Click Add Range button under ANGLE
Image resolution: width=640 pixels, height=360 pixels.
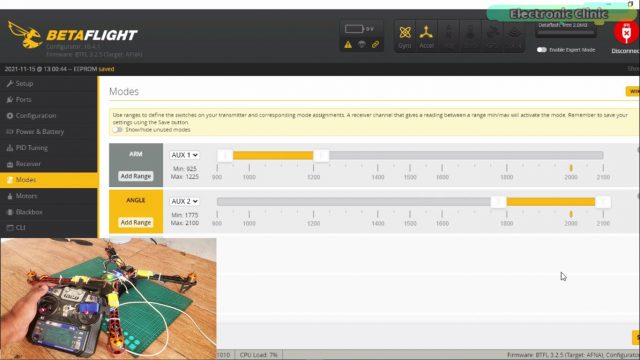pos(136,222)
